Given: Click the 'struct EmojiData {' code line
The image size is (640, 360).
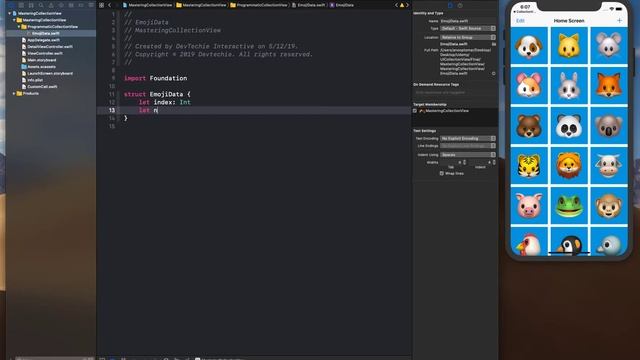Looking at the screenshot, I should click(x=157, y=94).
